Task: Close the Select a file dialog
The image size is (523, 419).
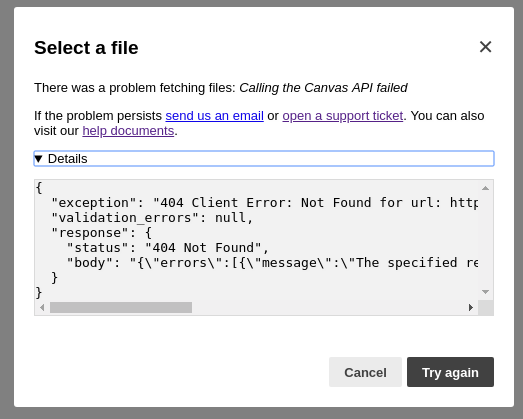Action: [x=485, y=47]
